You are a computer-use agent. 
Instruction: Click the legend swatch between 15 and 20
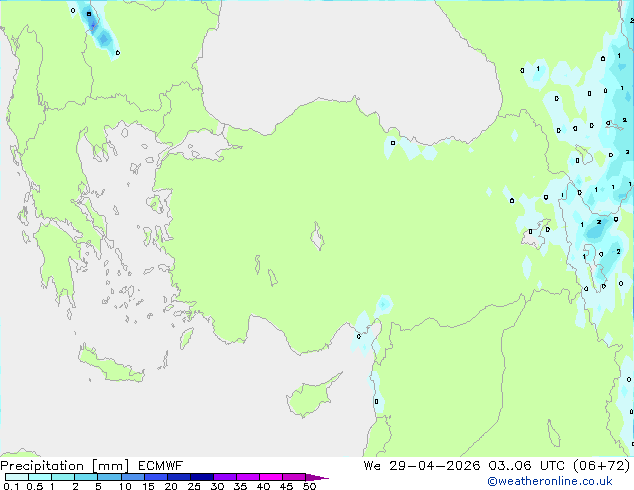coord(156,477)
